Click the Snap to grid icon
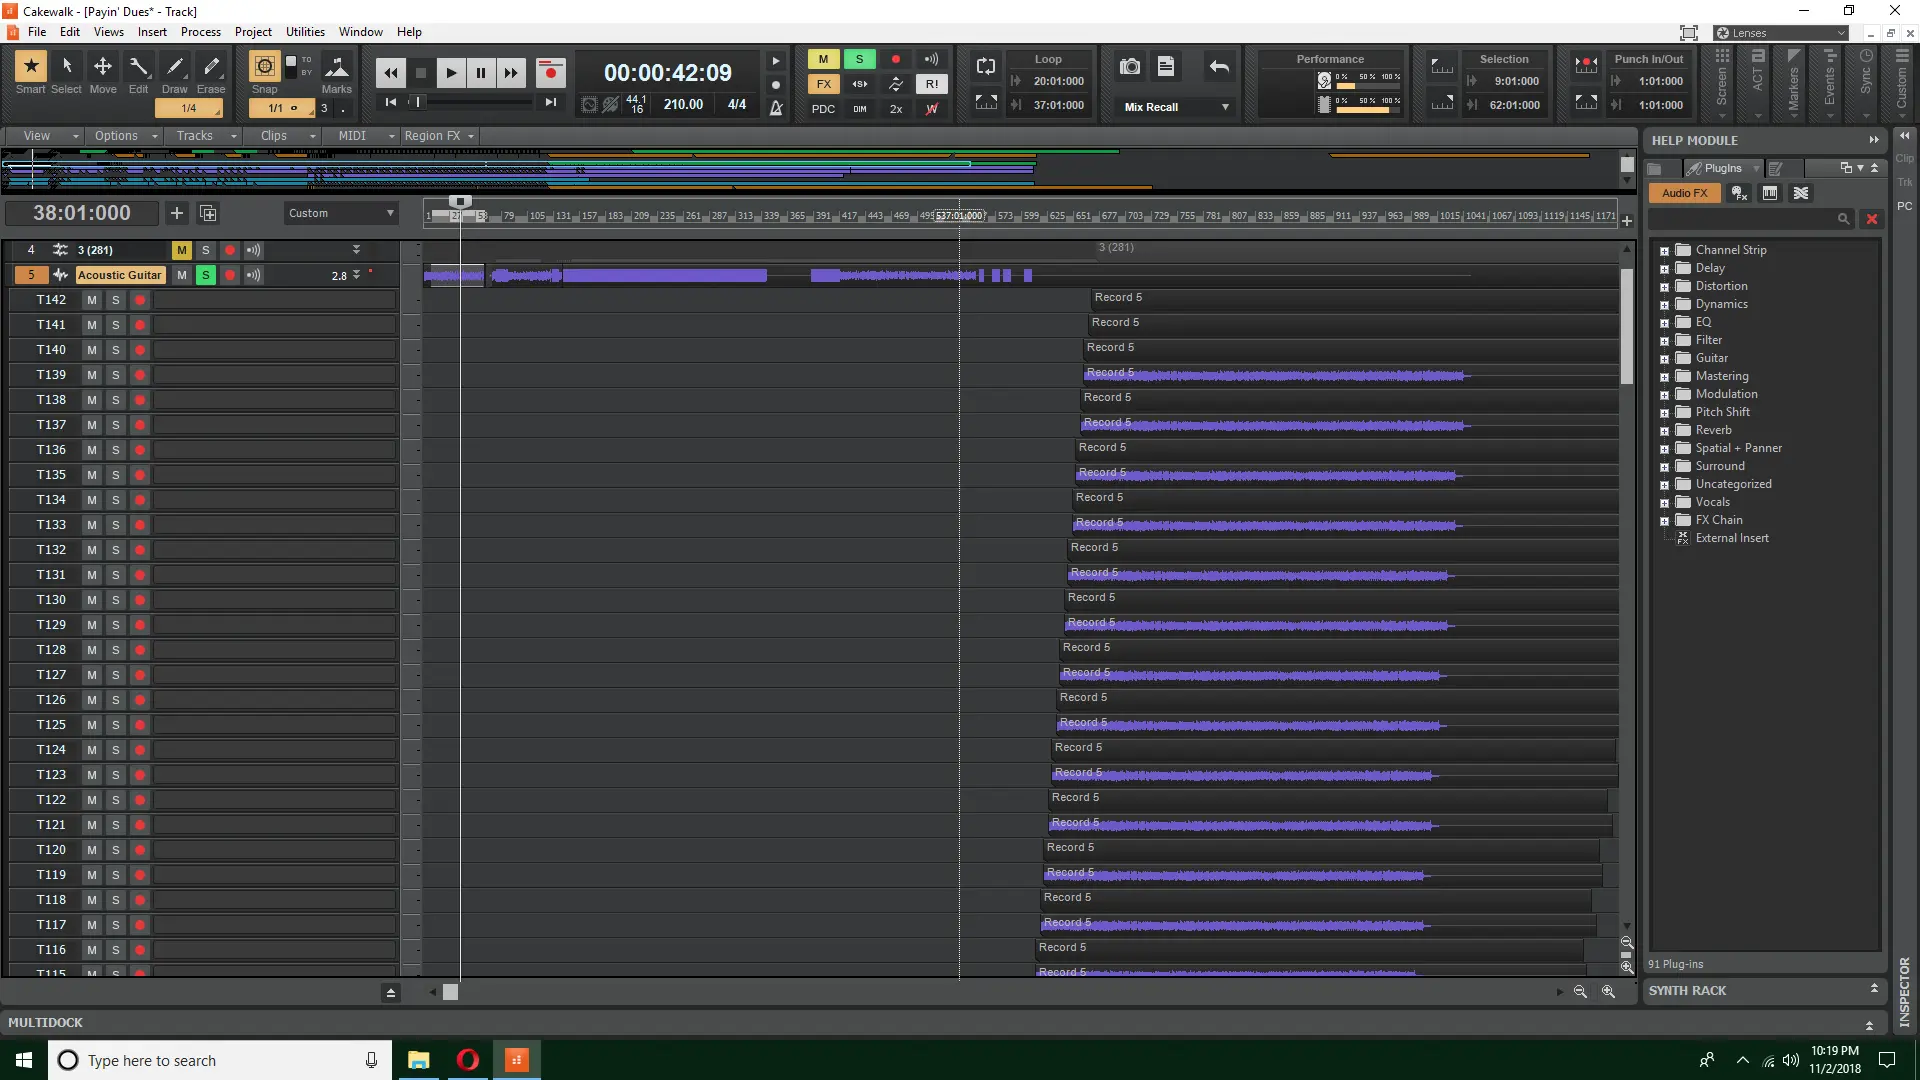The image size is (1920, 1080). [264, 67]
